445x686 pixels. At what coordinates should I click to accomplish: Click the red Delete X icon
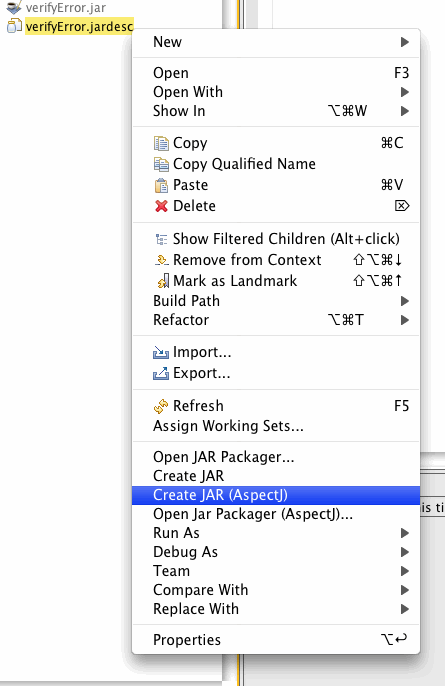(161, 206)
